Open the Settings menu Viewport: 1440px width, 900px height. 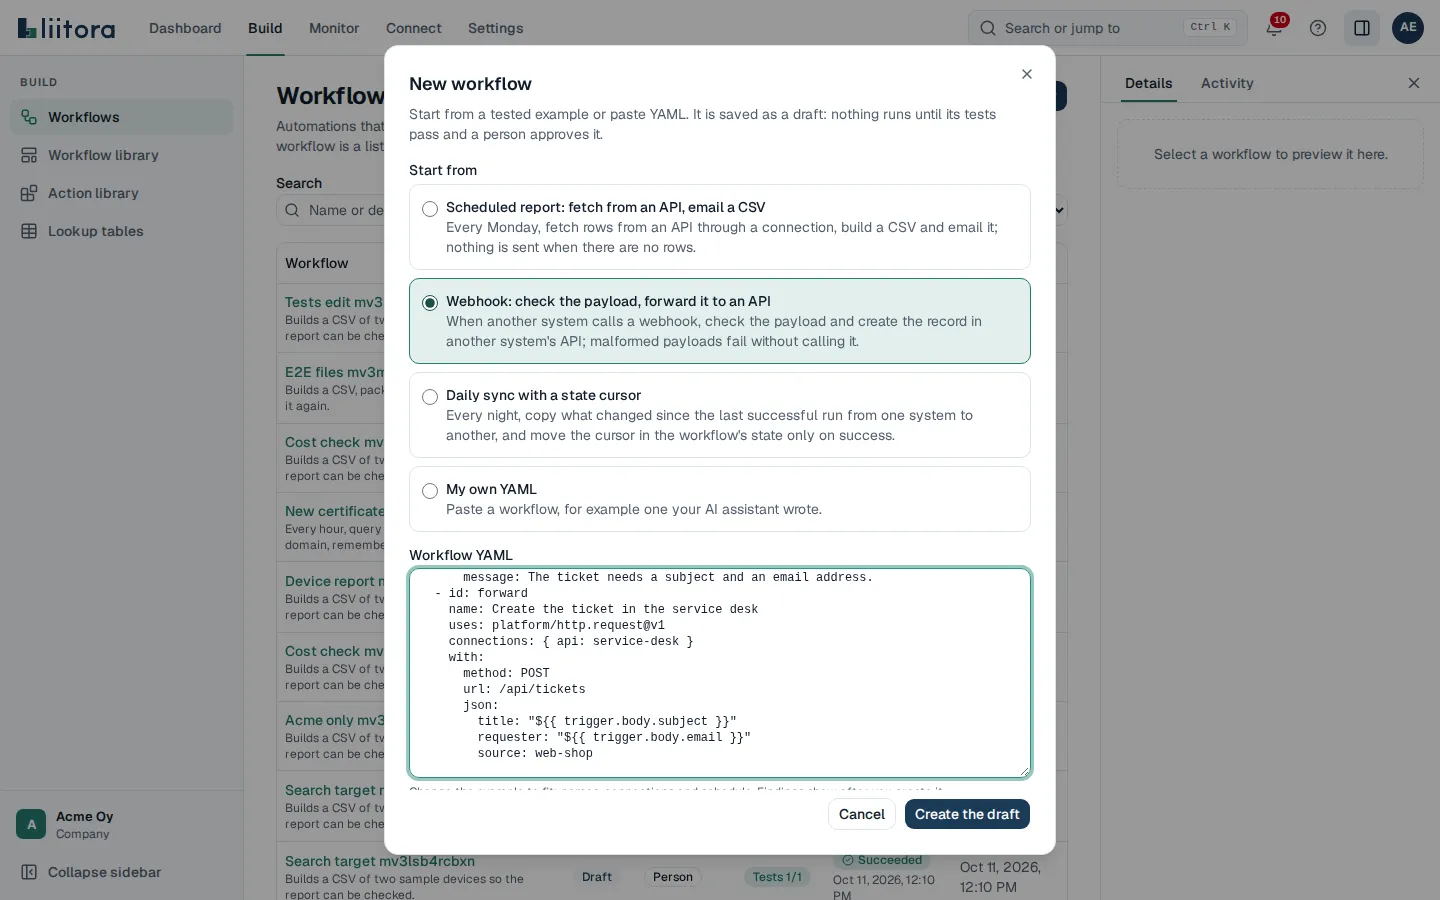tap(496, 28)
